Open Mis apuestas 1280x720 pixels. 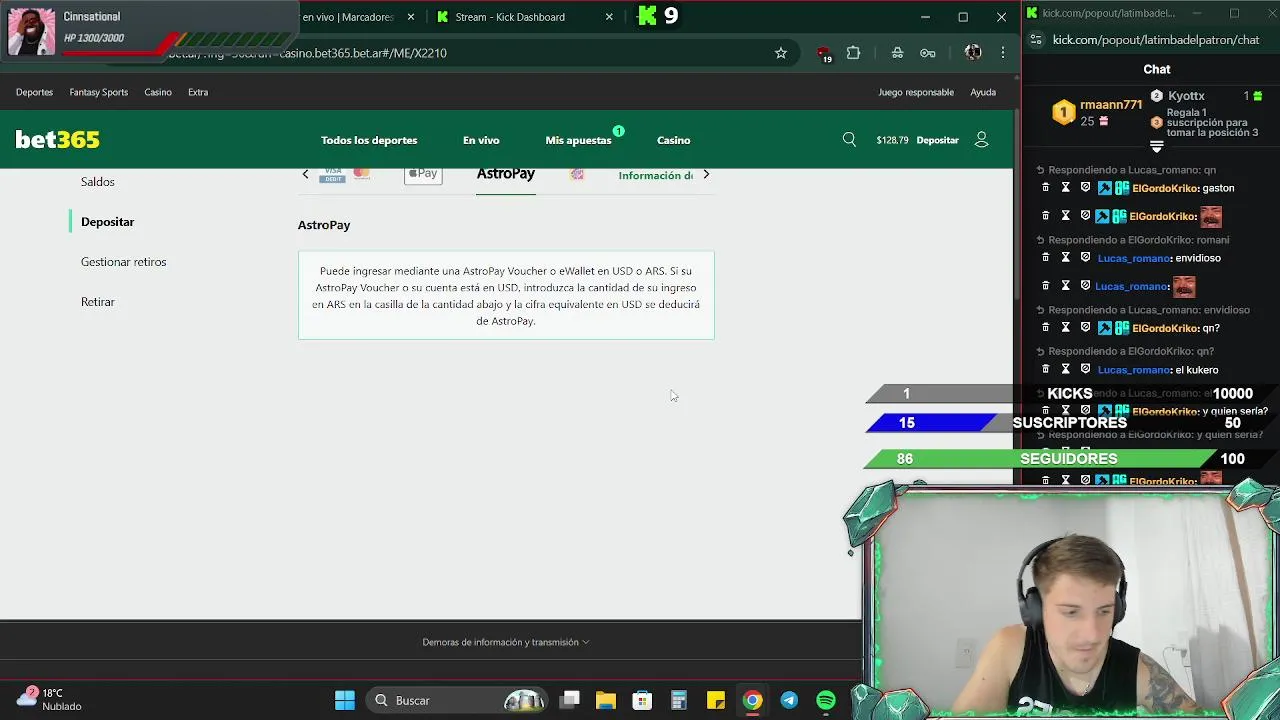click(x=578, y=140)
